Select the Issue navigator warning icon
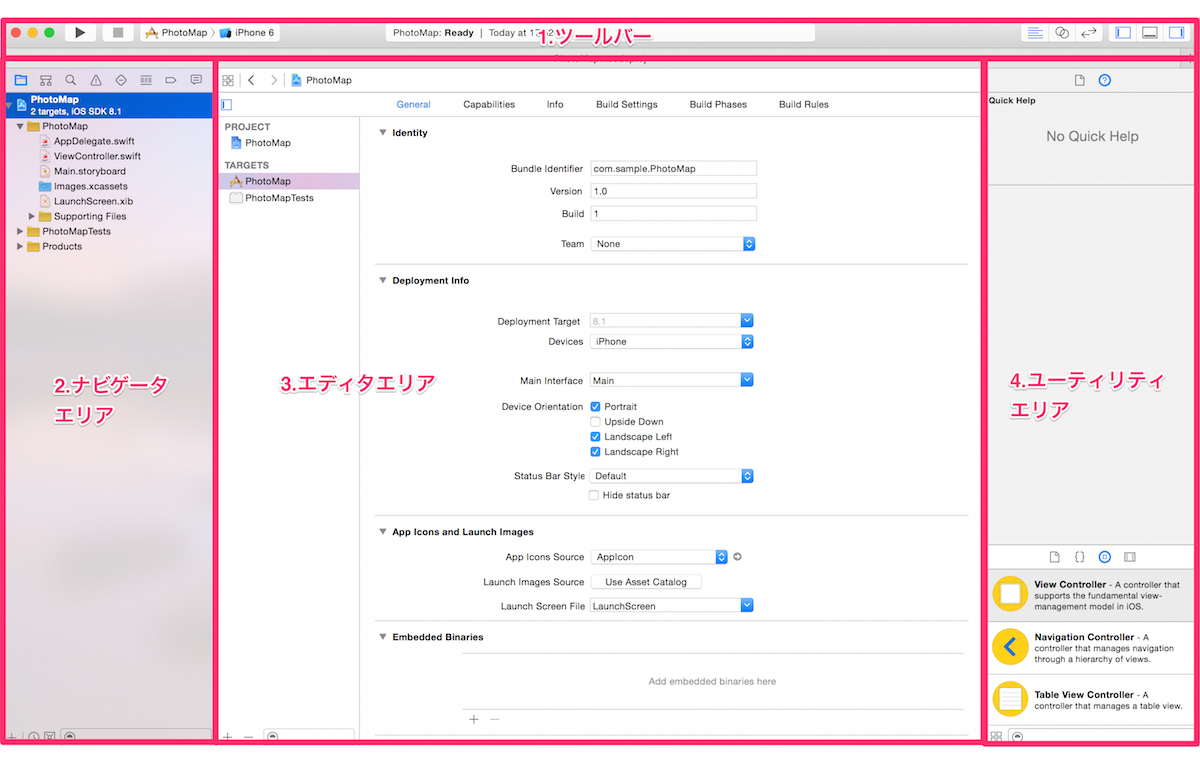 (94, 79)
